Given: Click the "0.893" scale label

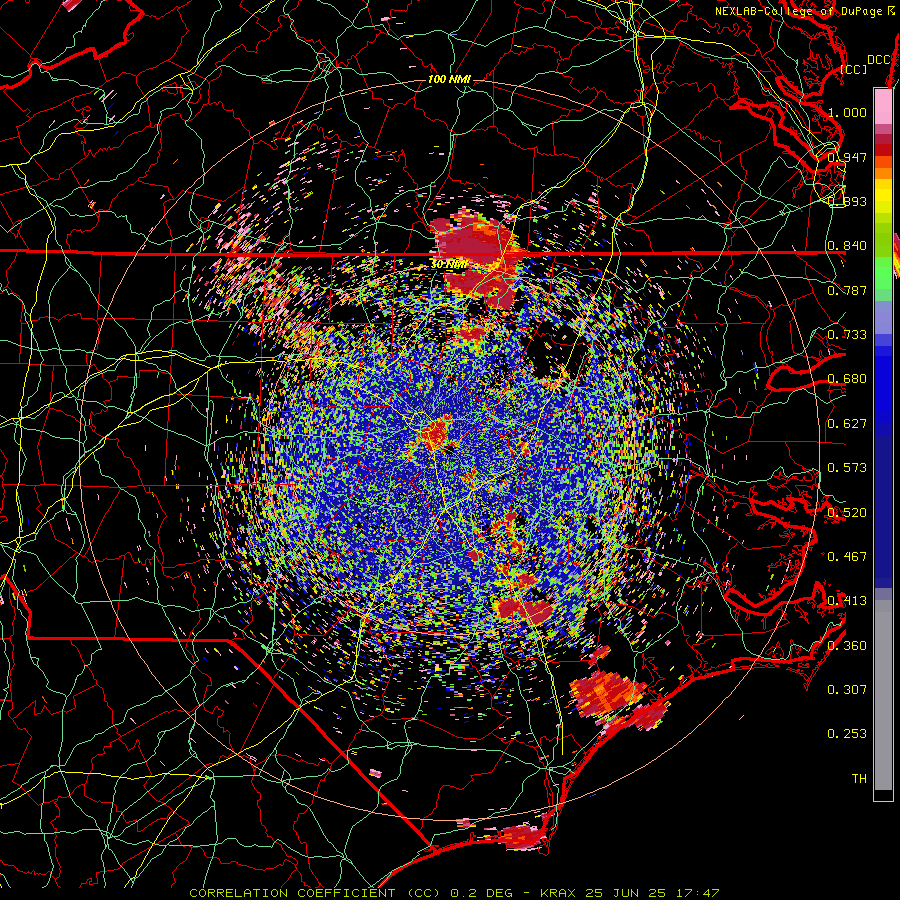Looking at the screenshot, I should coord(847,201).
